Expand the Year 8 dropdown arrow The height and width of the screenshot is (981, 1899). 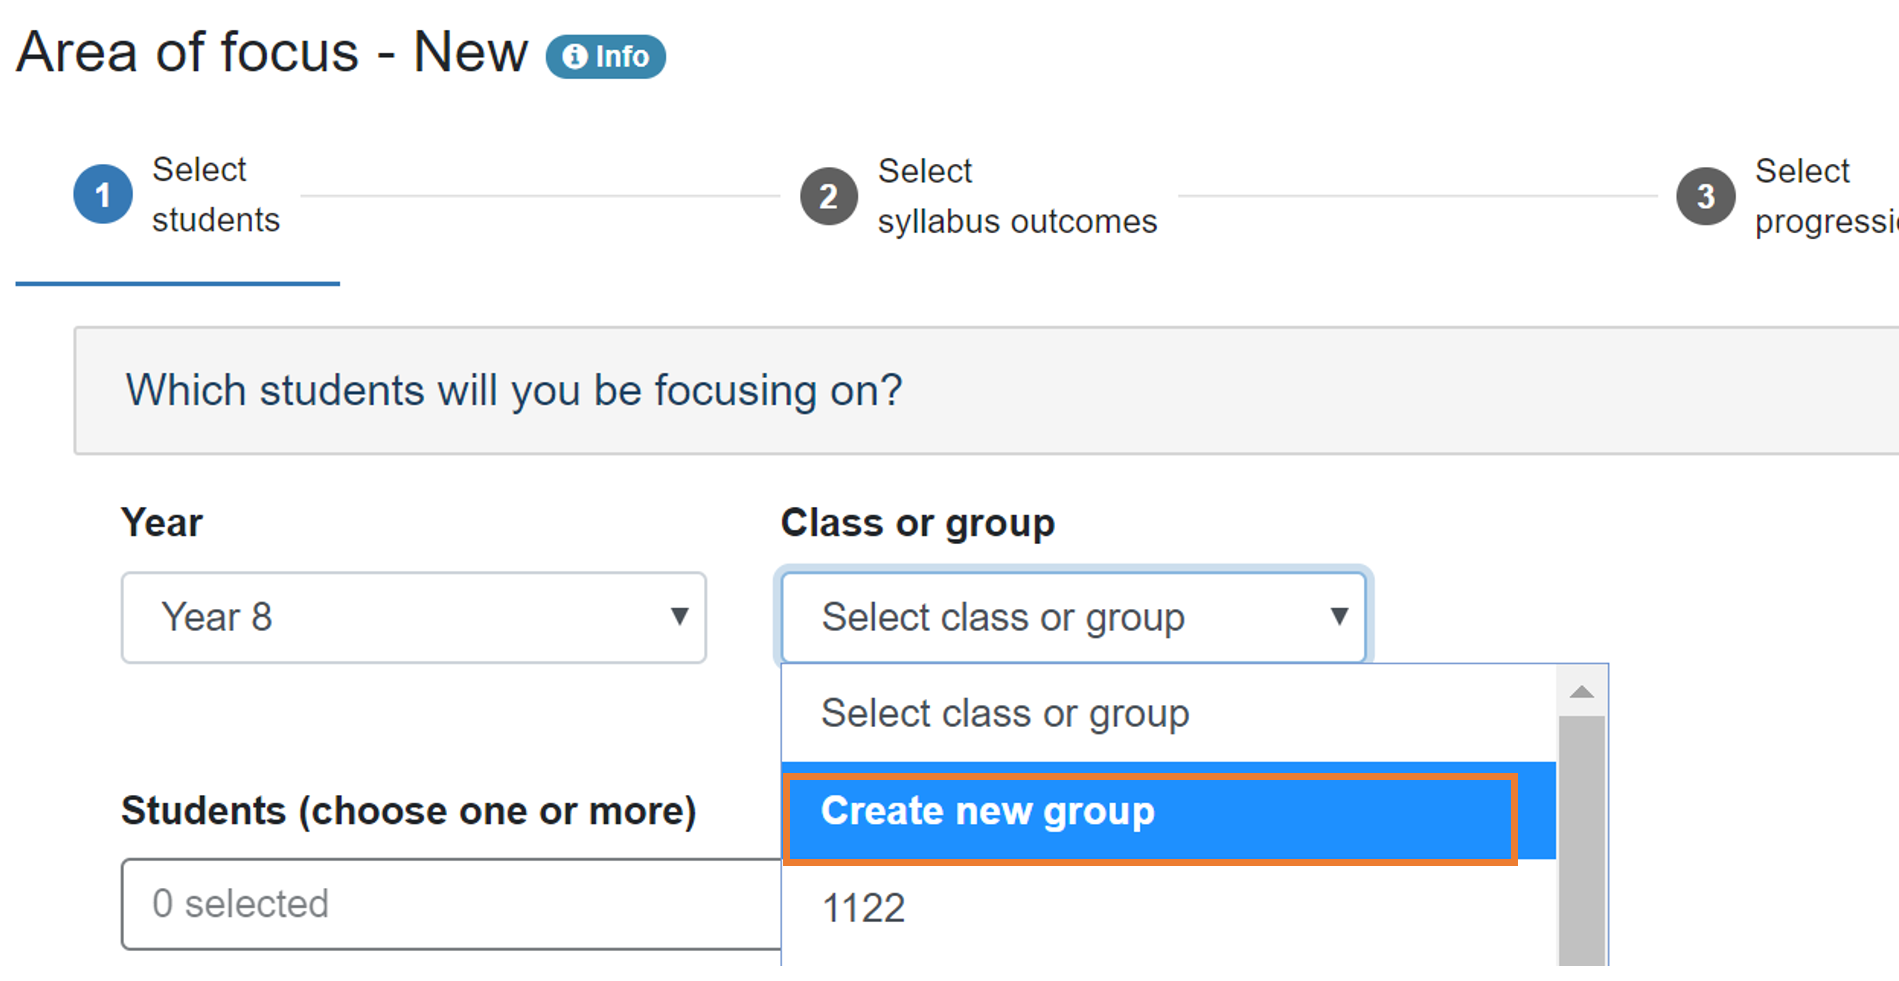tap(679, 617)
